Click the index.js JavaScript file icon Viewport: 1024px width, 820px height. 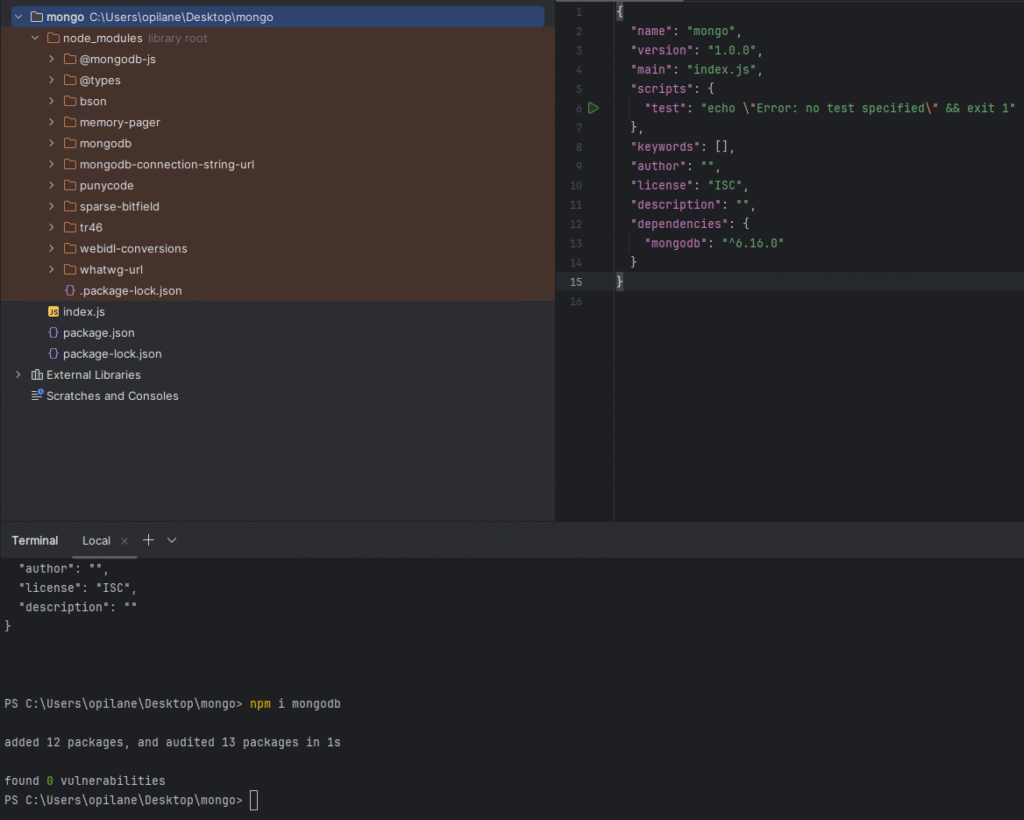[x=53, y=312]
